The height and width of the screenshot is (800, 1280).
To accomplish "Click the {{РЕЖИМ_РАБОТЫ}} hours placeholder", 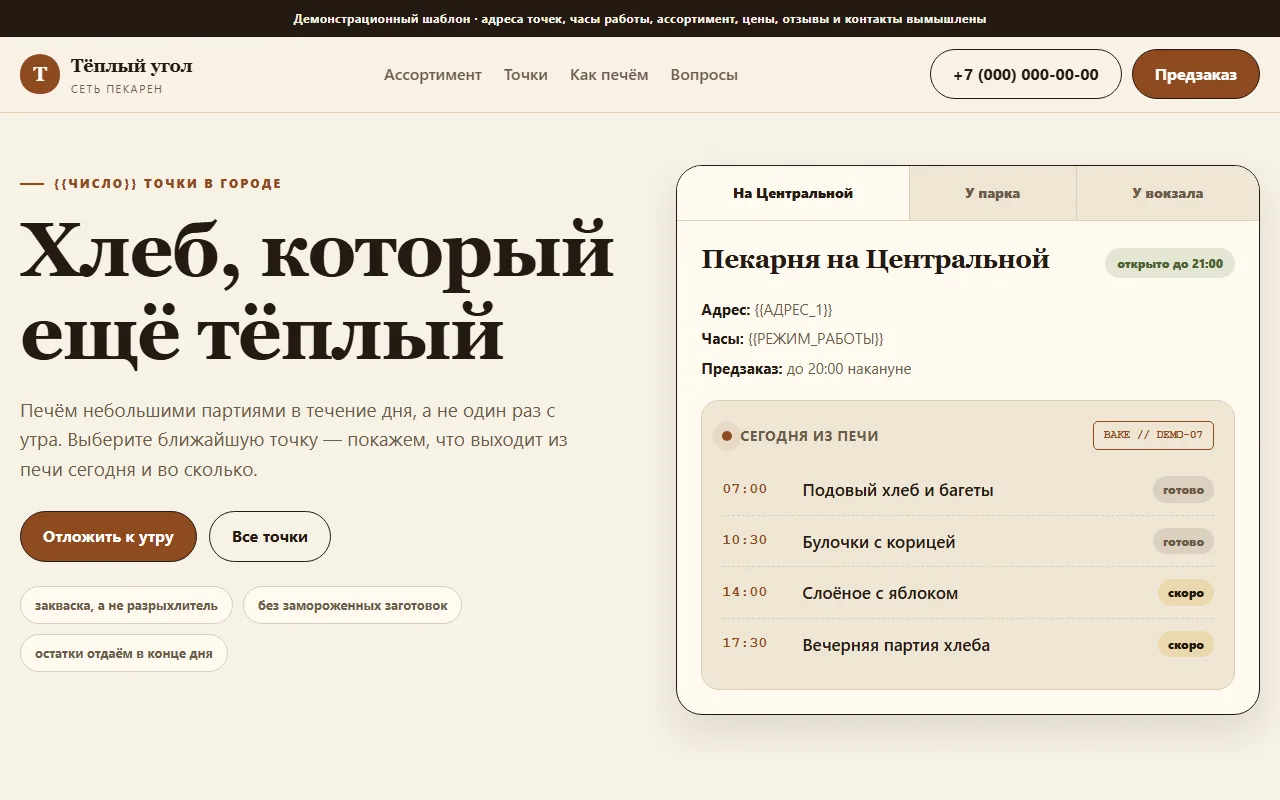I will pos(816,339).
